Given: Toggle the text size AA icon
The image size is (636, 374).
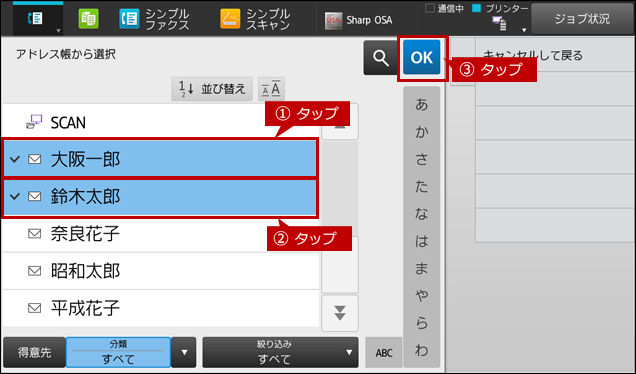Looking at the screenshot, I should click(x=271, y=89).
